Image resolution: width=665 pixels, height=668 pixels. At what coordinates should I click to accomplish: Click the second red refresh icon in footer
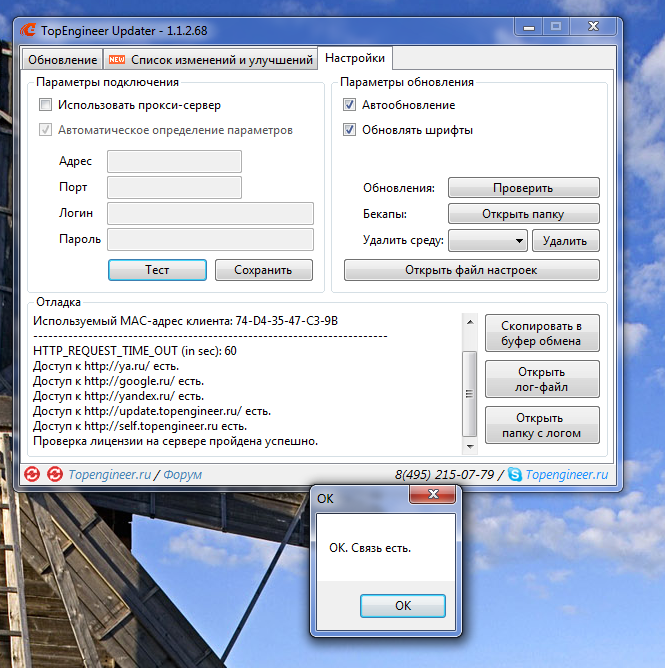coord(55,474)
